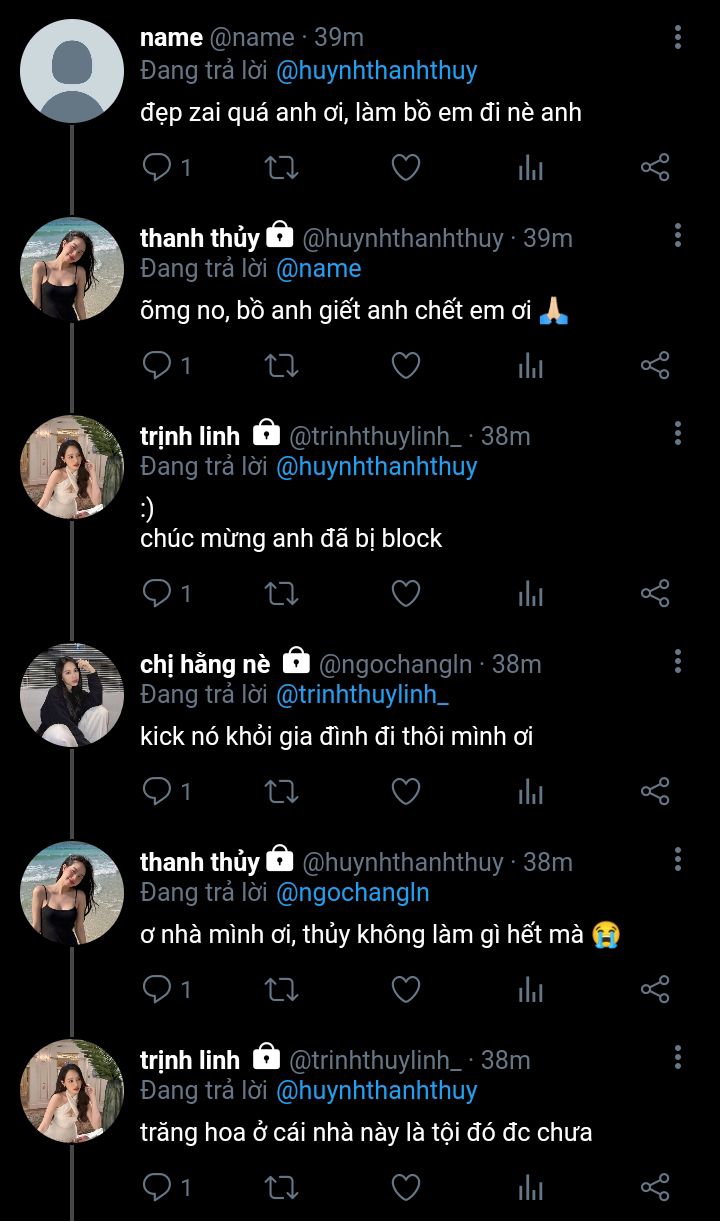
Task: Open @name mention in thanh thủy's reply
Action: click(x=318, y=269)
